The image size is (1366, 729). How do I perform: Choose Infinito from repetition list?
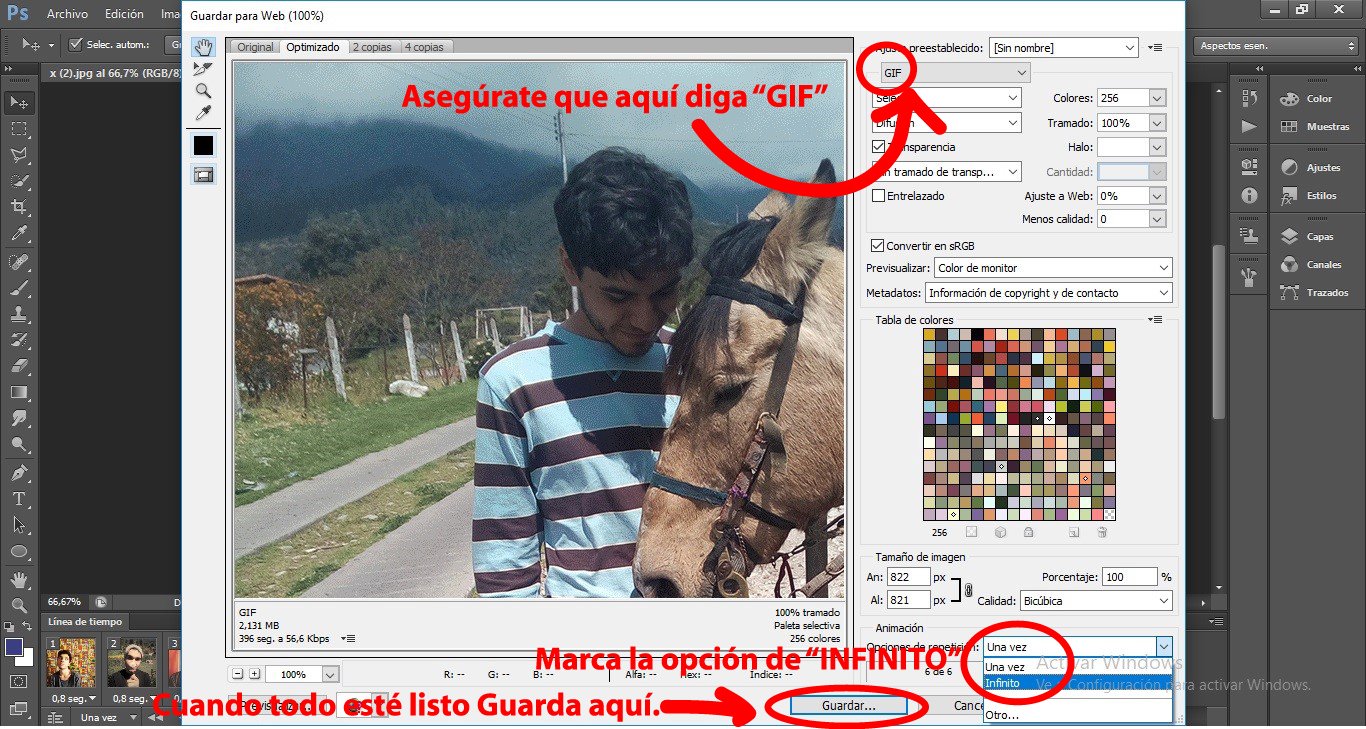[1077, 683]
